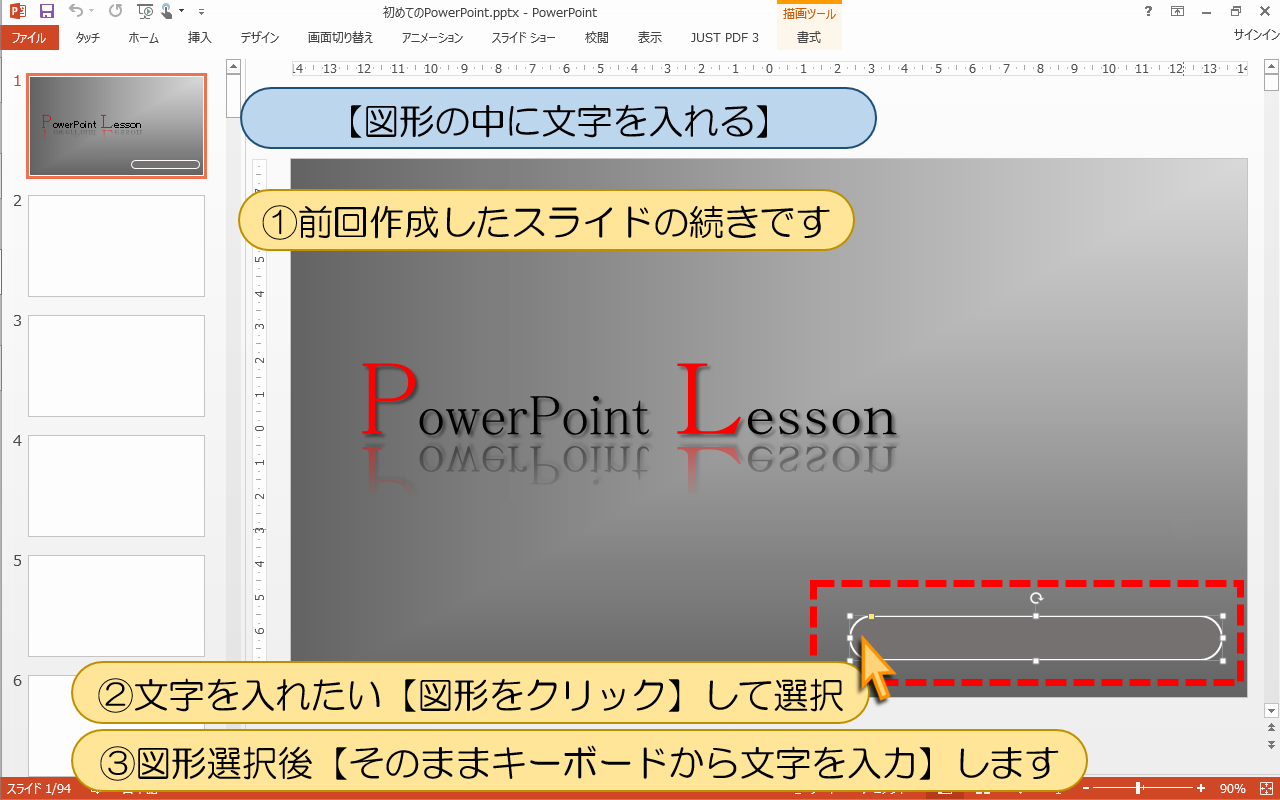Go to next slide double-arrow button

(1271, 745)
